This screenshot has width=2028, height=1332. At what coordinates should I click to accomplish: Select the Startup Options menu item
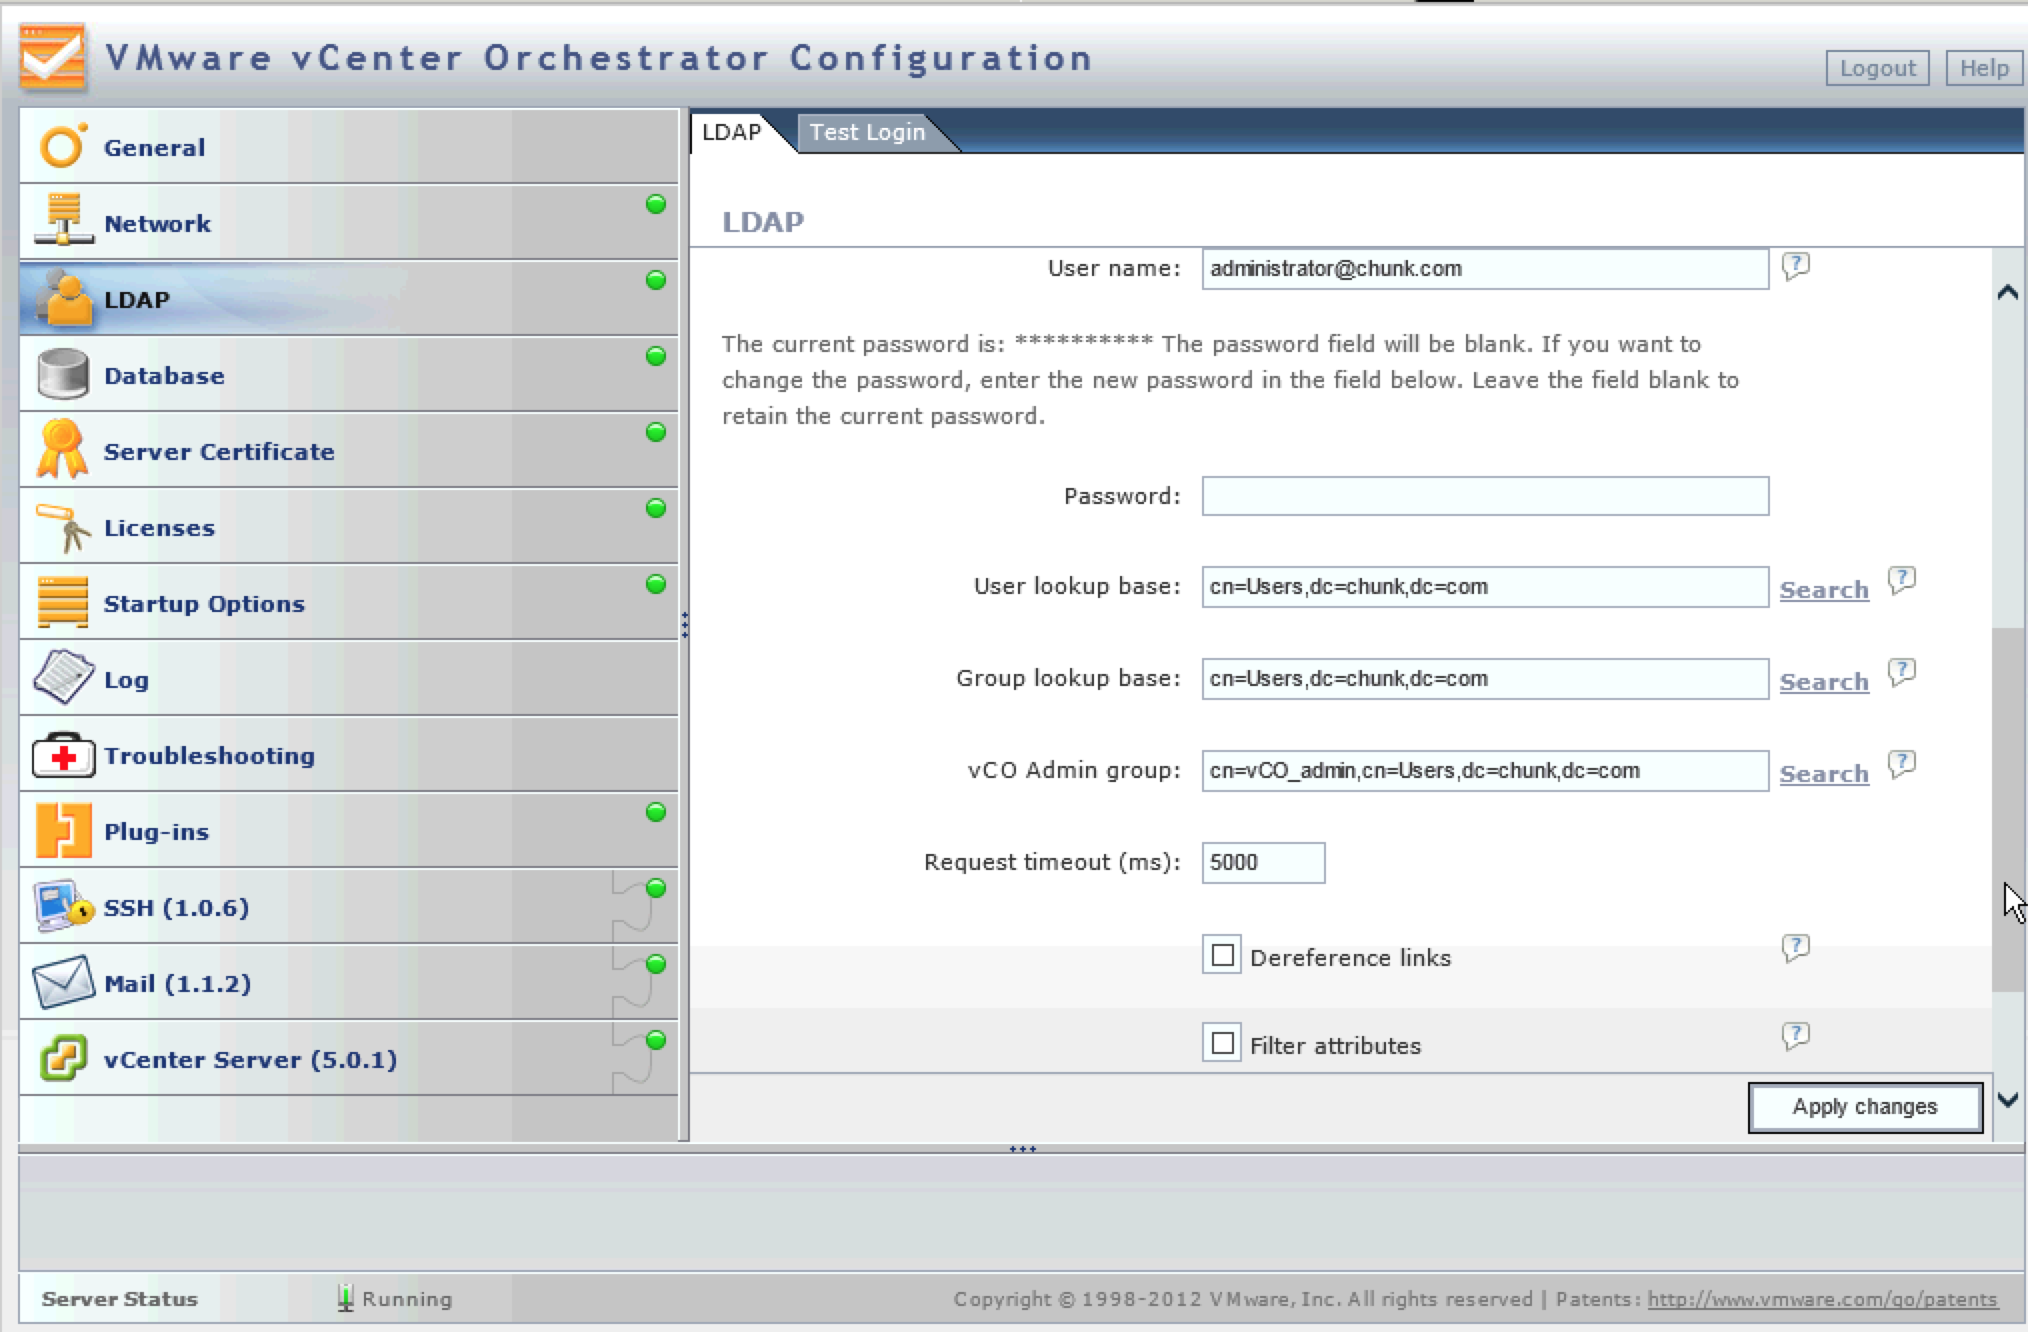[x=204, y=604]
